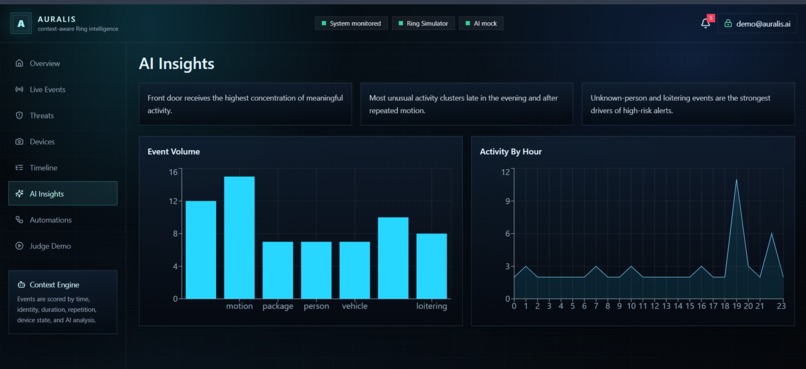Image resolution: width=806 pixels, height=369 pixels.
Task: Click the Event Volume chart title
Action: pyautogui.click(x=174, y=152)
